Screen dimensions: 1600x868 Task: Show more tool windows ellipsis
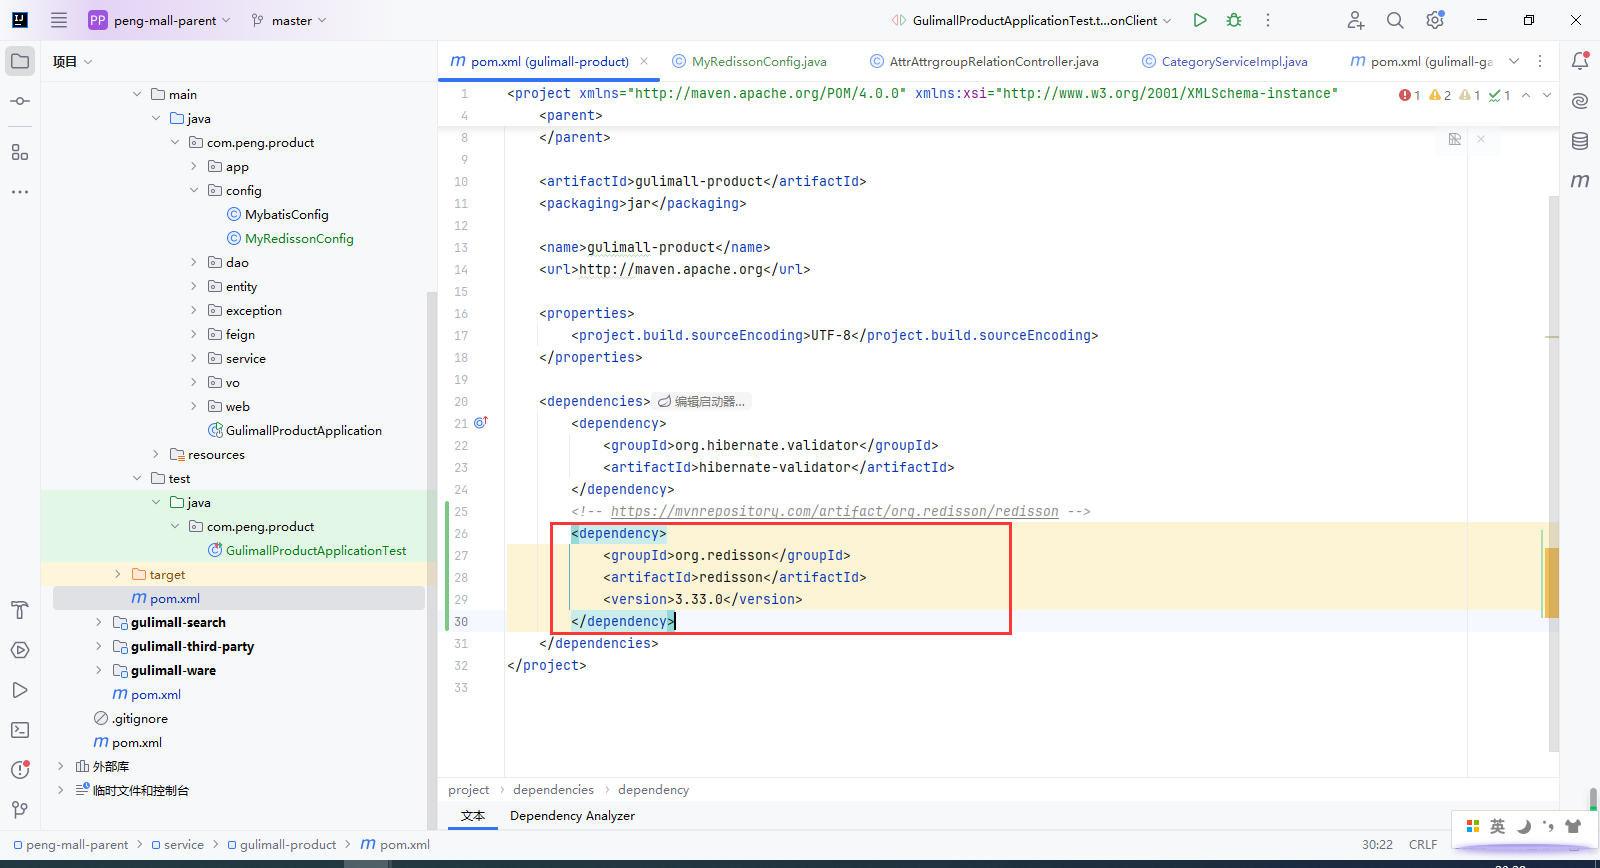20,191
